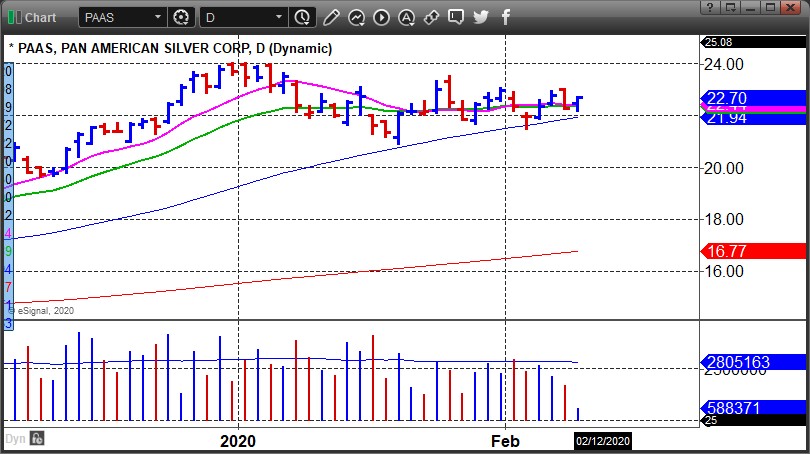Image resolution: width=810 pixels, height=454 pixels.
Task: Click the 588371 volume label
Action: tap(753, 408)
